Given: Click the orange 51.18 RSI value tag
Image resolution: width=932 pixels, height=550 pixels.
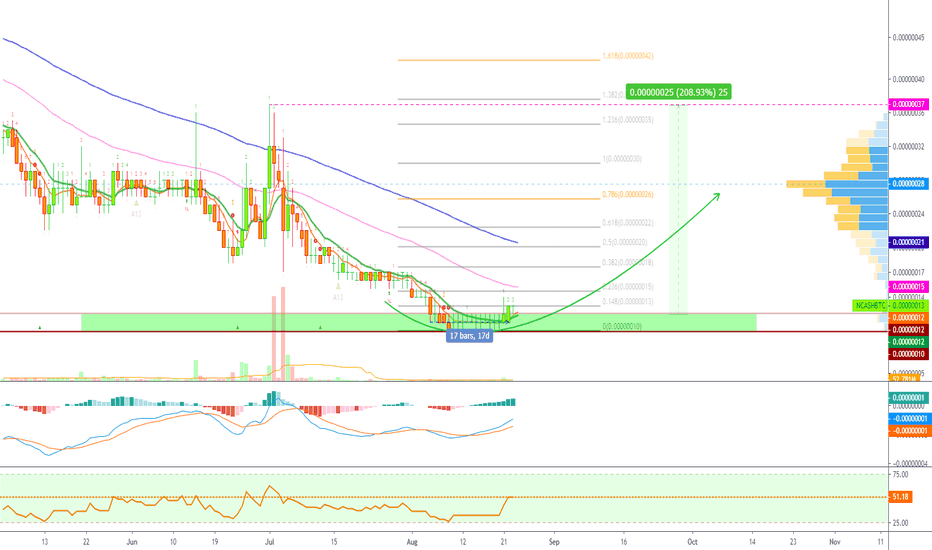Looking at the screenshot, I should point(900,496).
